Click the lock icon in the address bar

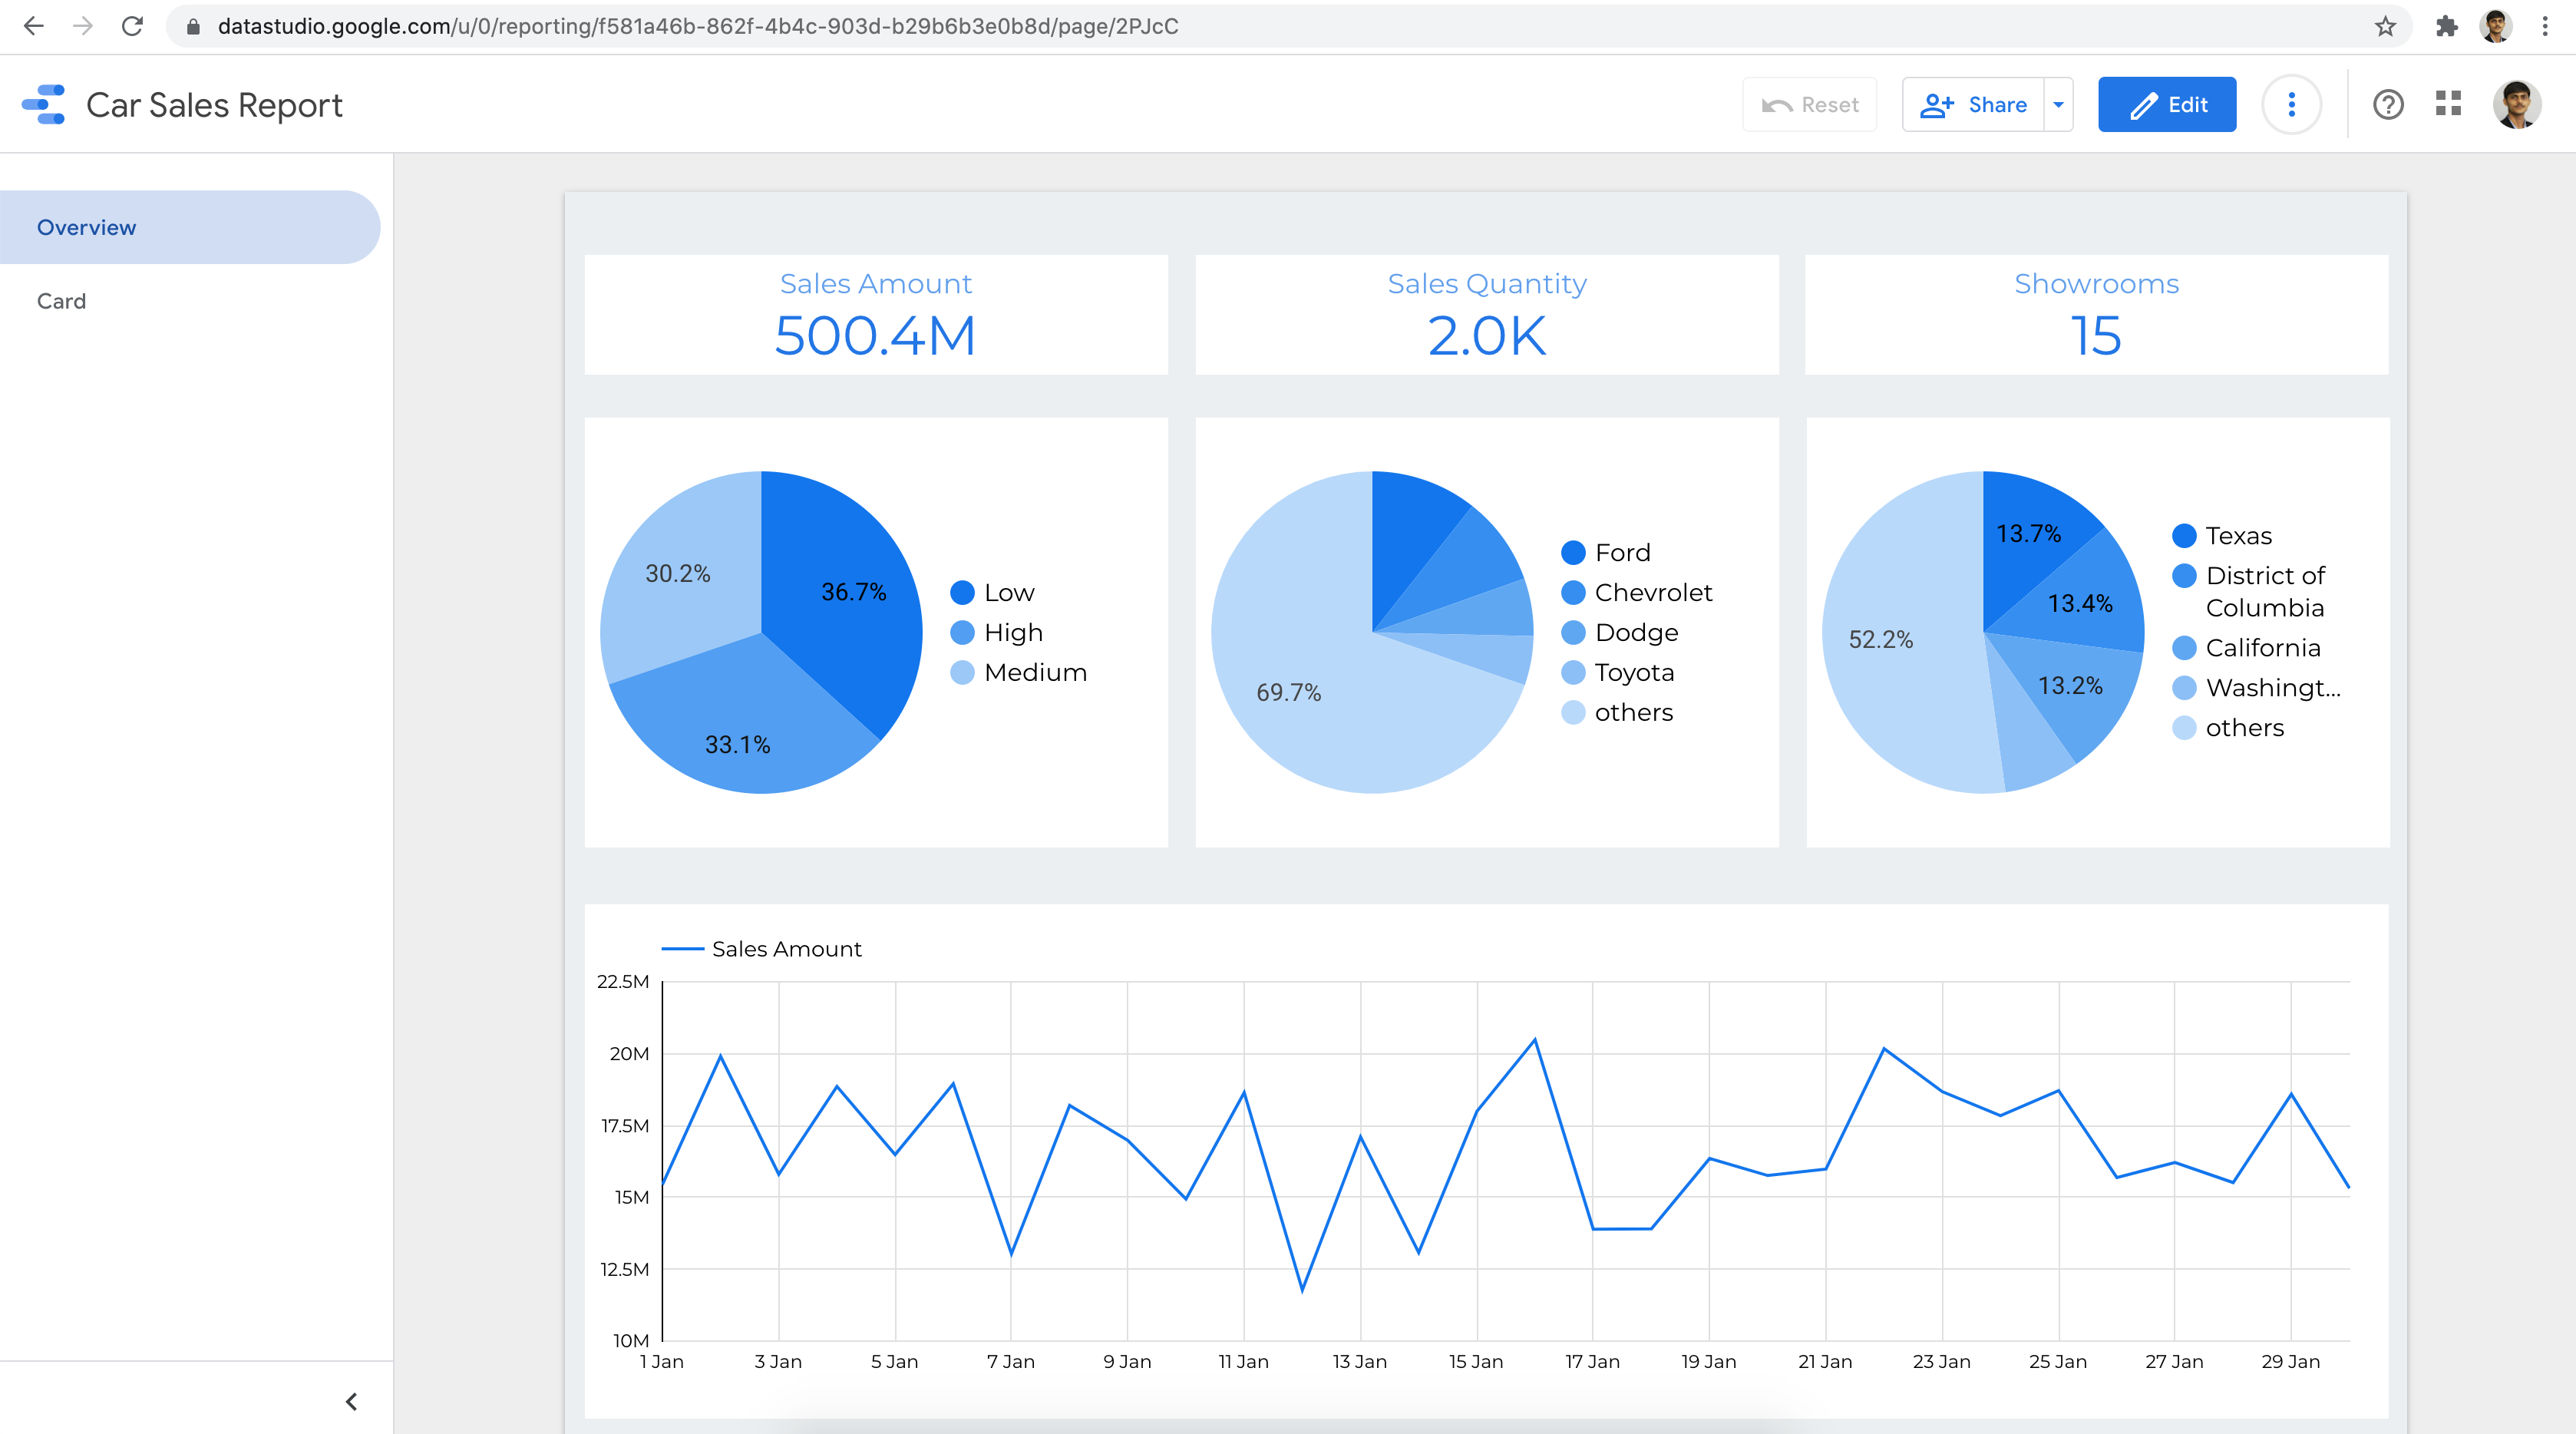pos(194,27)
